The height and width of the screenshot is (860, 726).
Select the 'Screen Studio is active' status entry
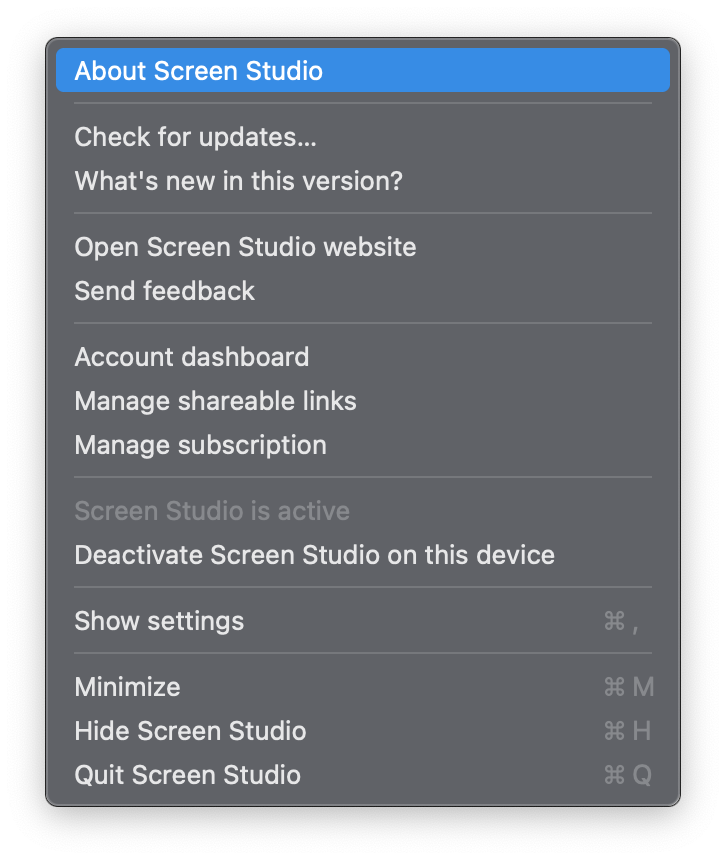coord(212,511)
